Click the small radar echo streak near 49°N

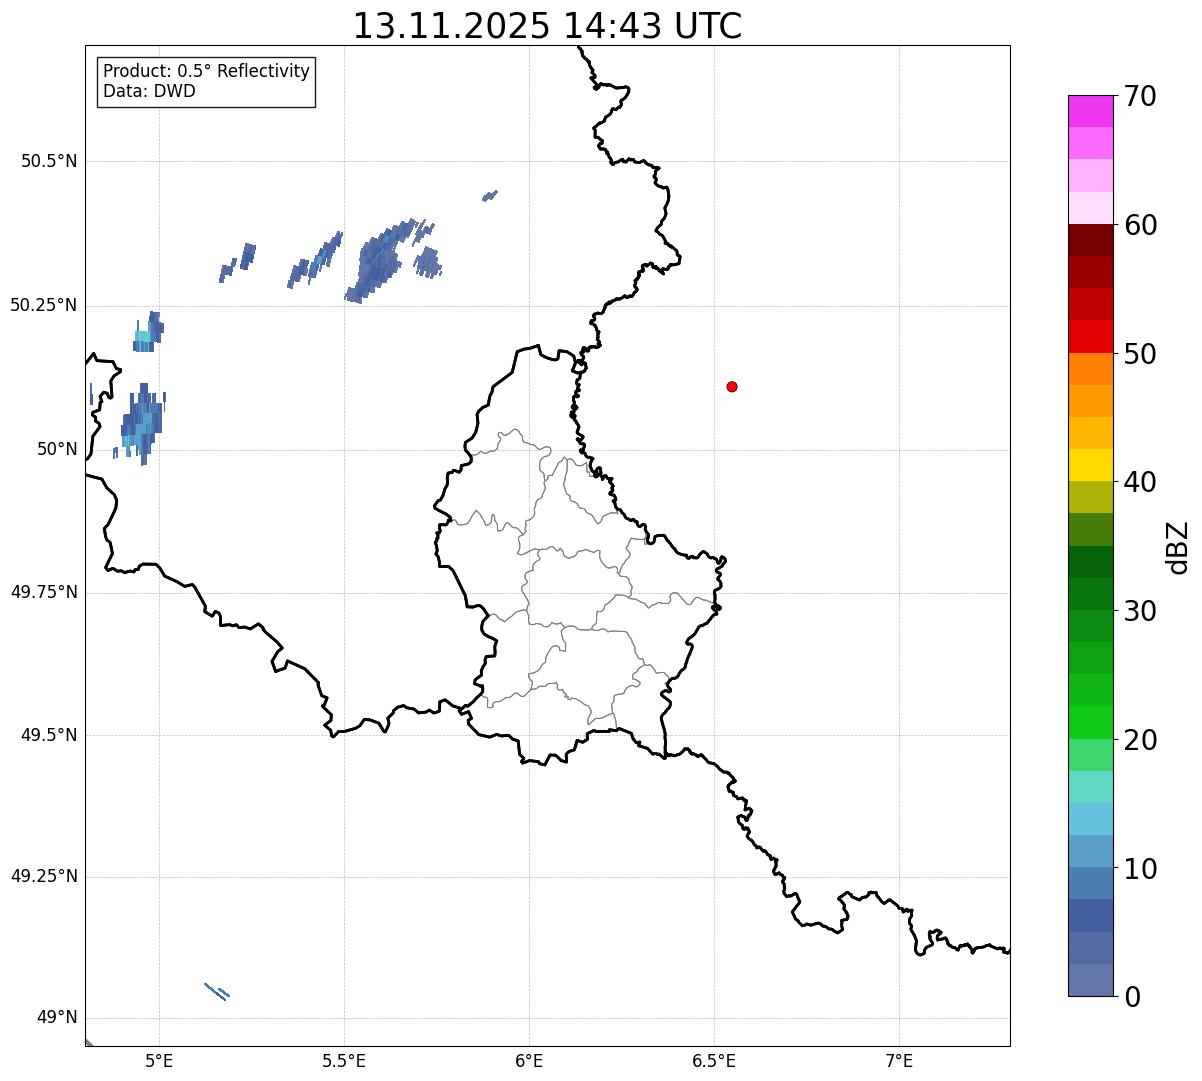[x=217, y=991]
